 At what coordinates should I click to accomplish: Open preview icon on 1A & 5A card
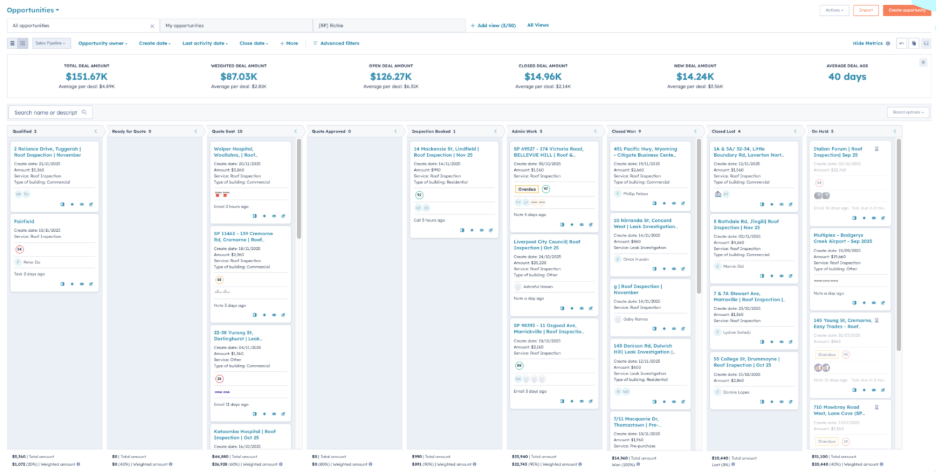[x=763, y=204]
